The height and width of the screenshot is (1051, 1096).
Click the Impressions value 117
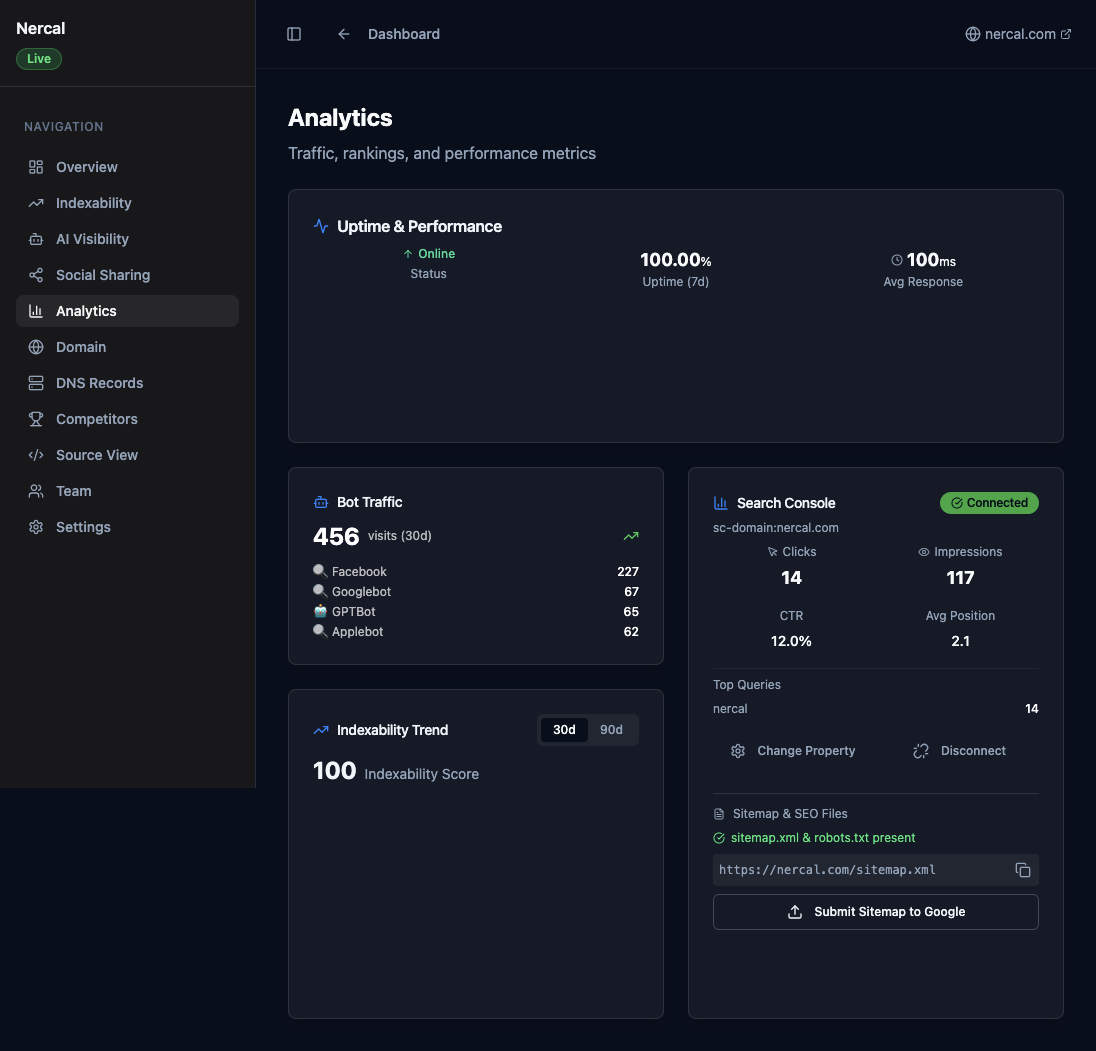960,578
